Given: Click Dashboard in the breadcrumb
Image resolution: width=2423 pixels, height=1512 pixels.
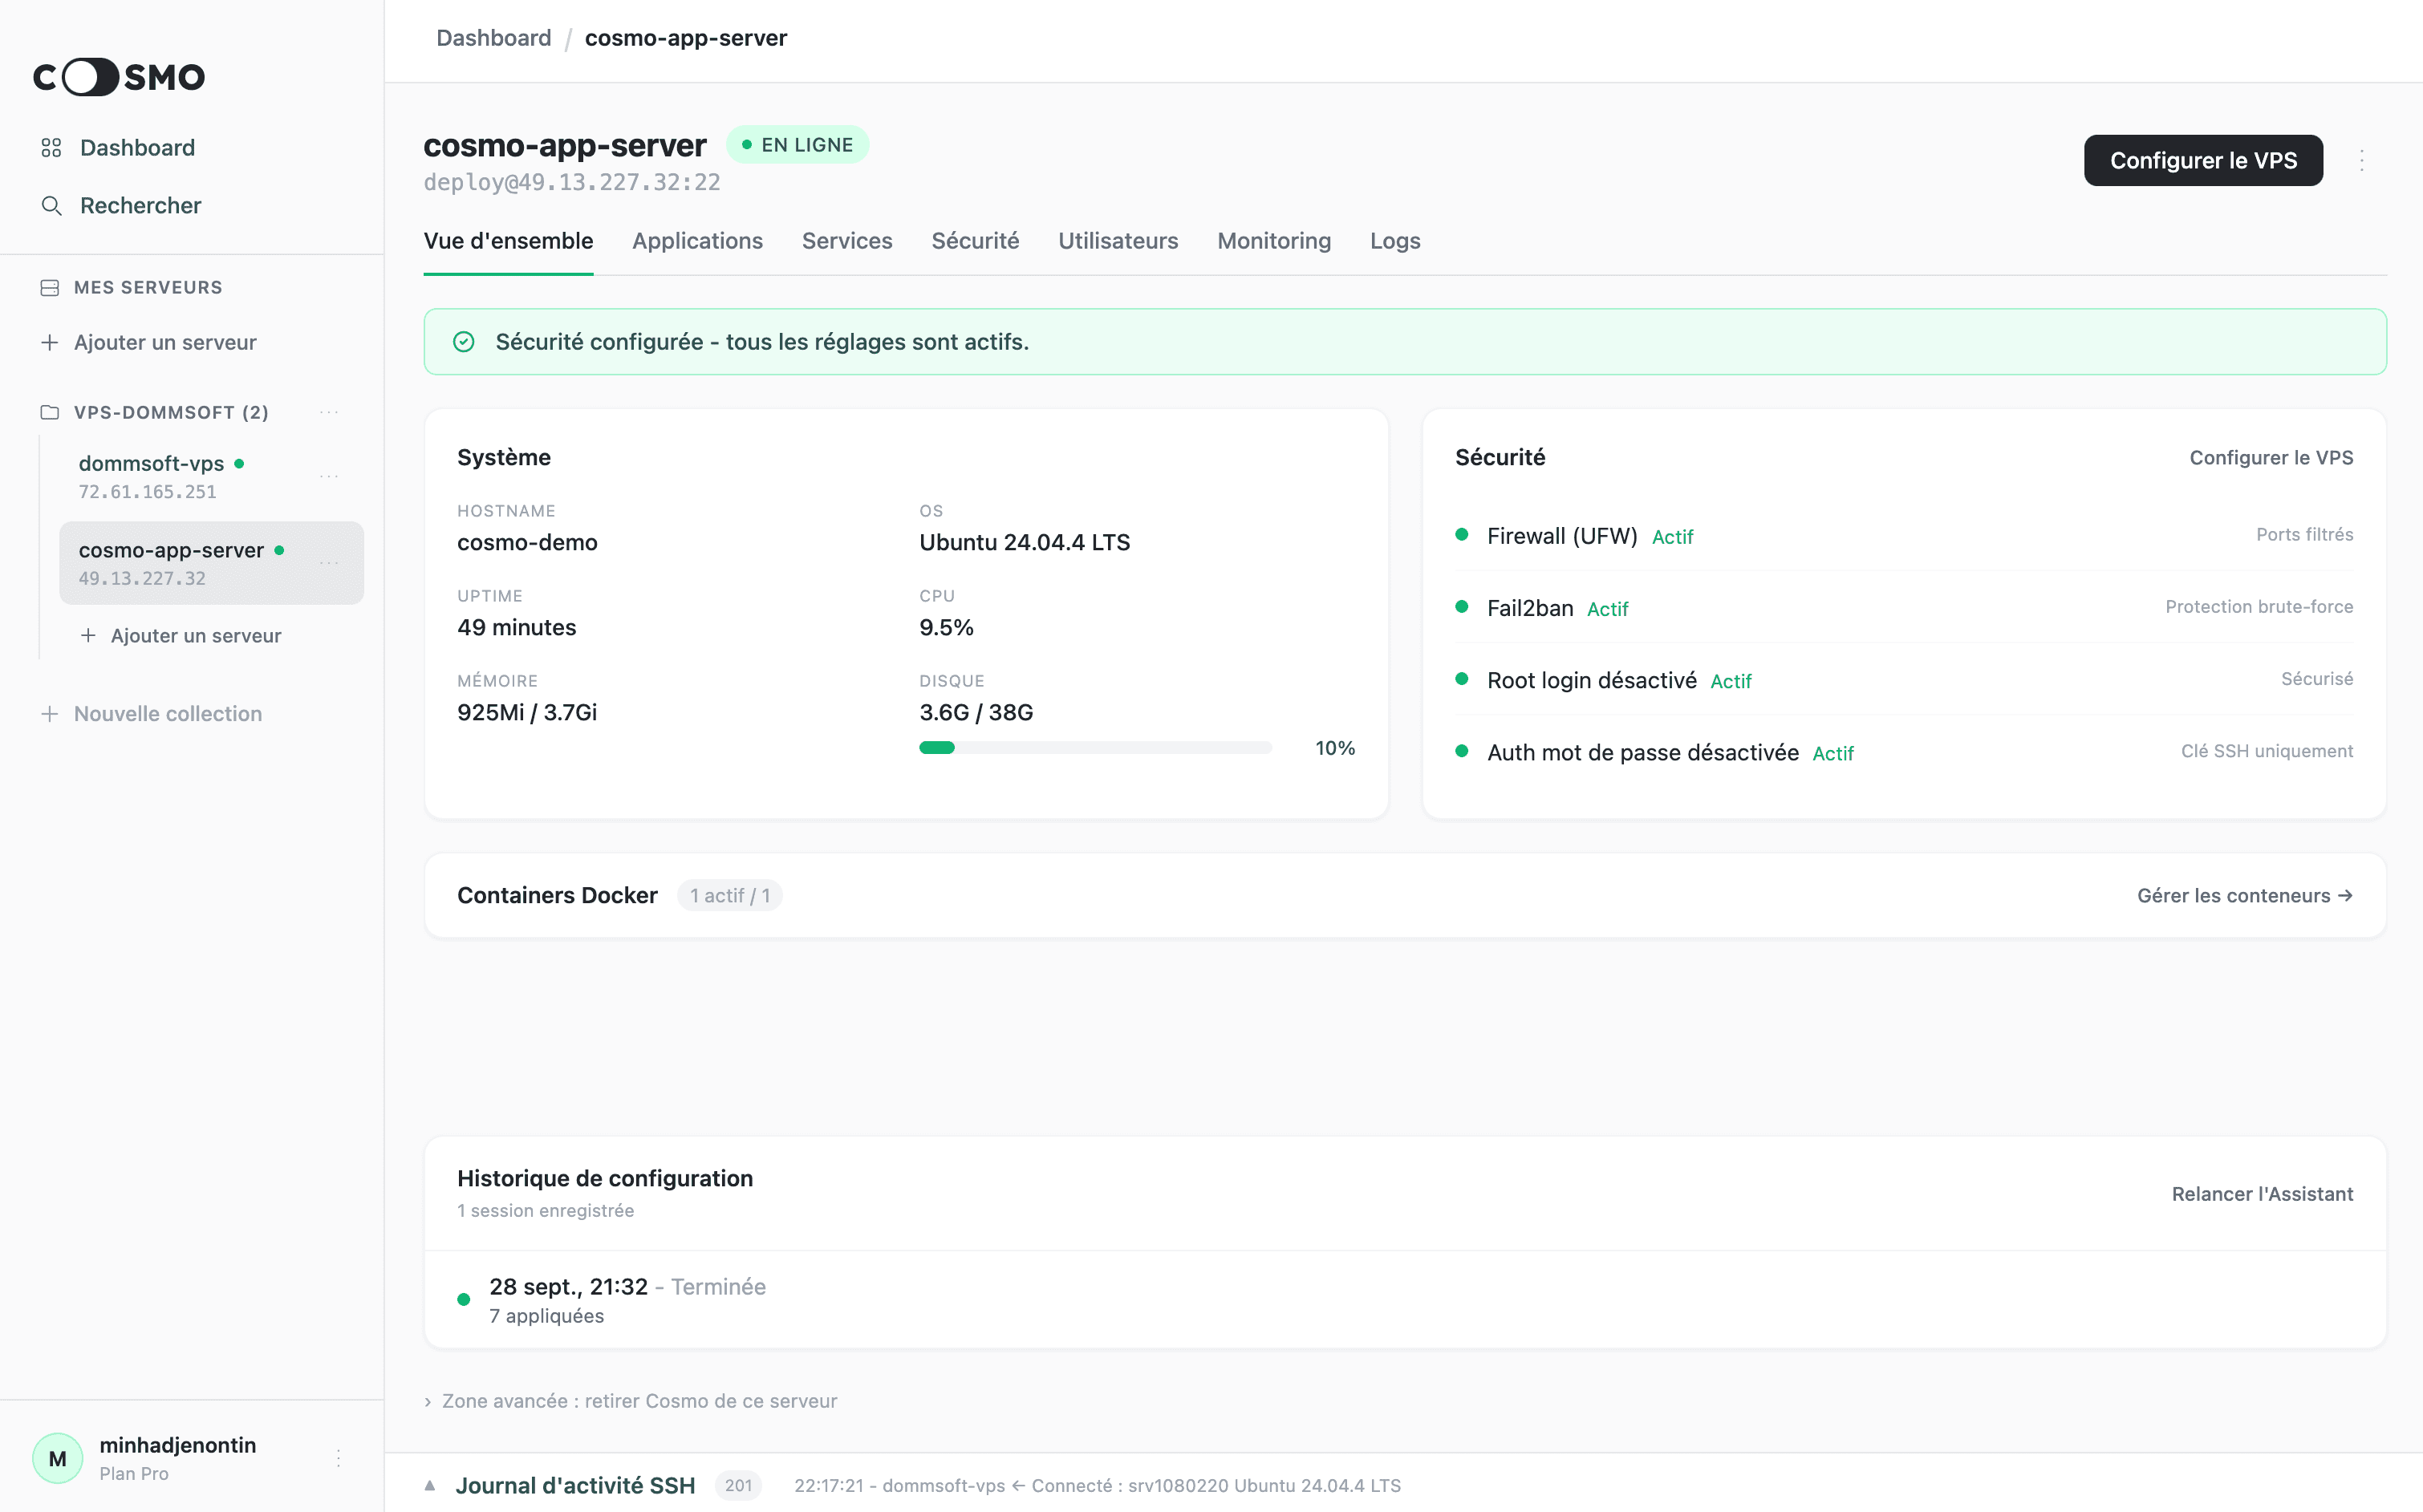Looking at the screenshot, I should [x=494, y=38].
